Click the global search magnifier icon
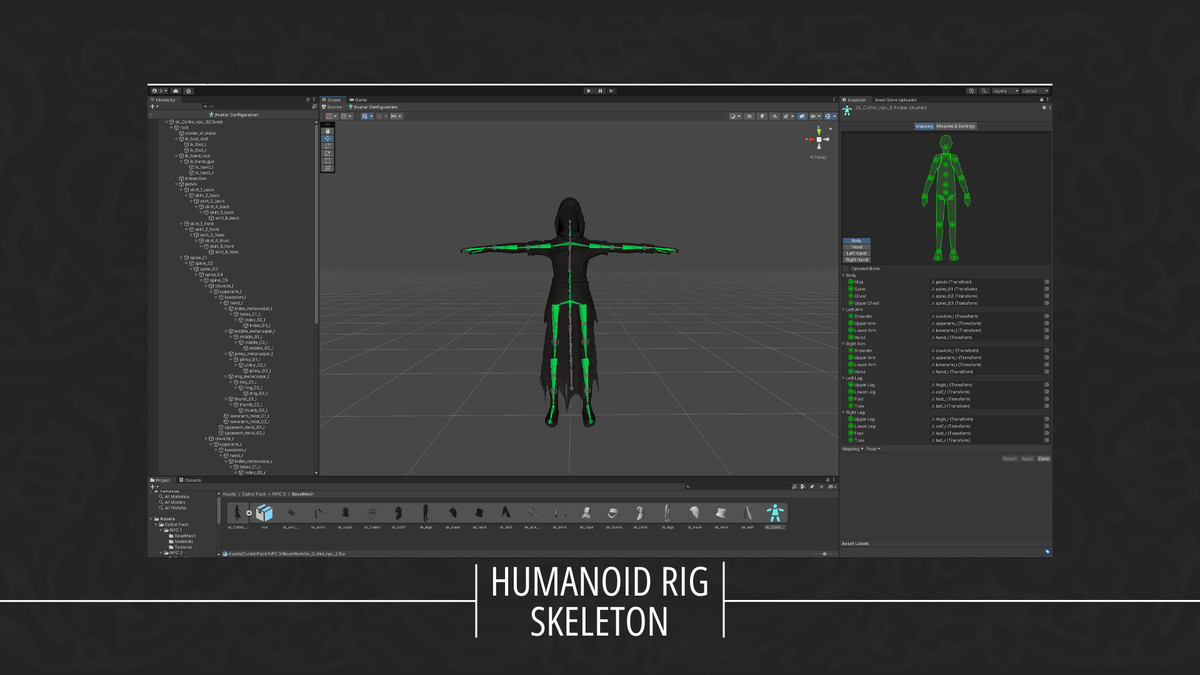Screen dimensions: 1200x675 (x=983, y=91)
